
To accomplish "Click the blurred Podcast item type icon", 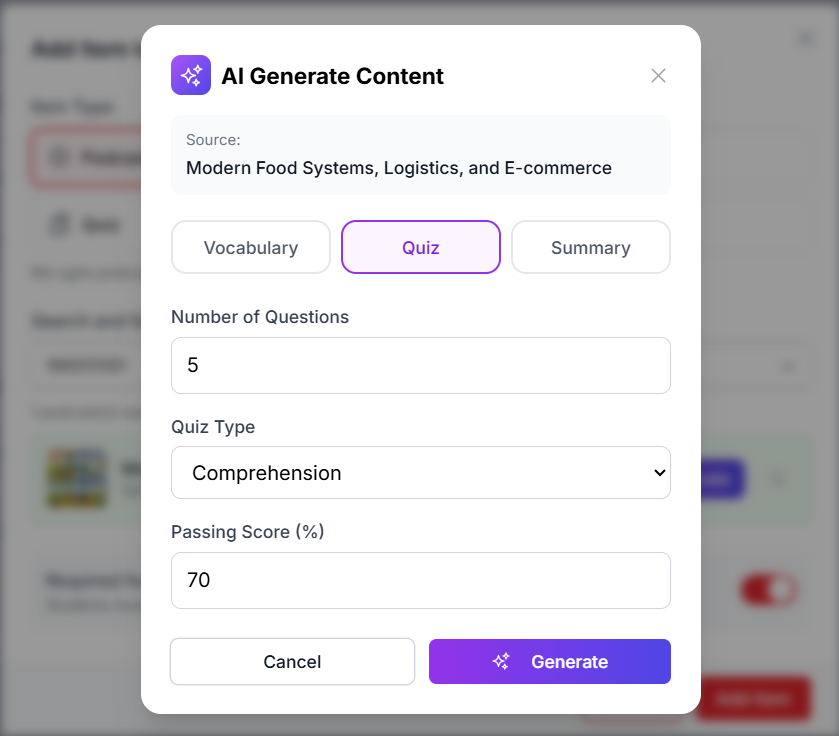I will [x=59, y=158].
